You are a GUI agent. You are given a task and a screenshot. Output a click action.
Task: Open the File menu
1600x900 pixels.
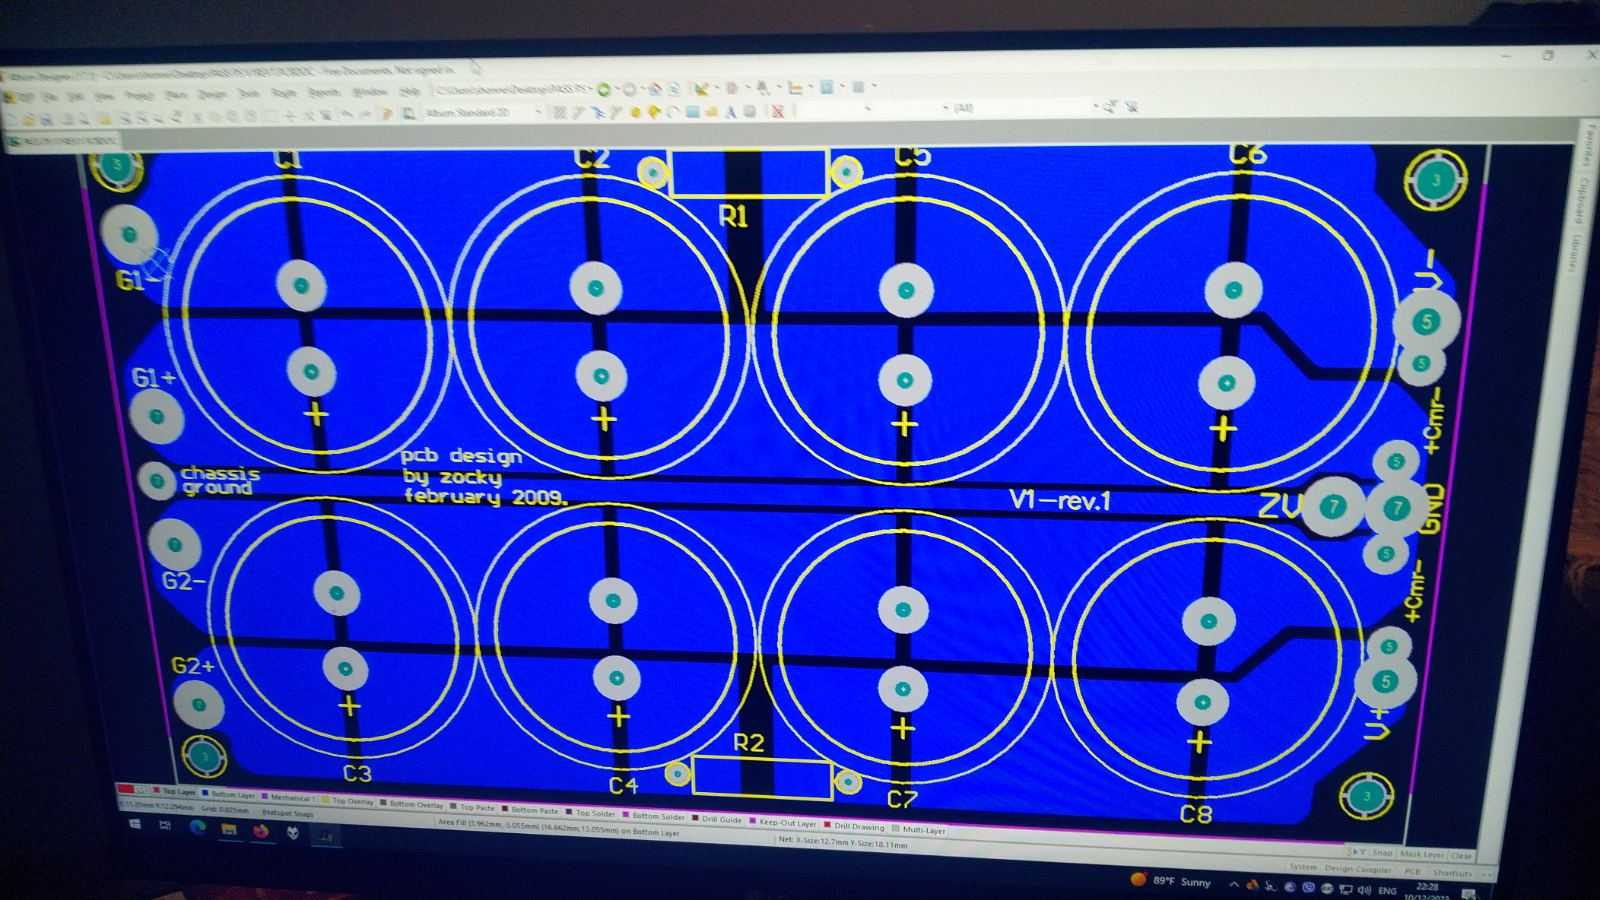coord(48,96)
